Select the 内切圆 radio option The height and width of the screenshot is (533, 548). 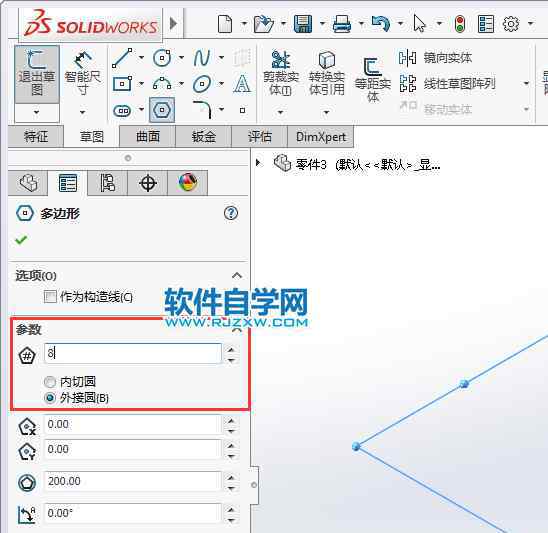(x=50, y=382)
